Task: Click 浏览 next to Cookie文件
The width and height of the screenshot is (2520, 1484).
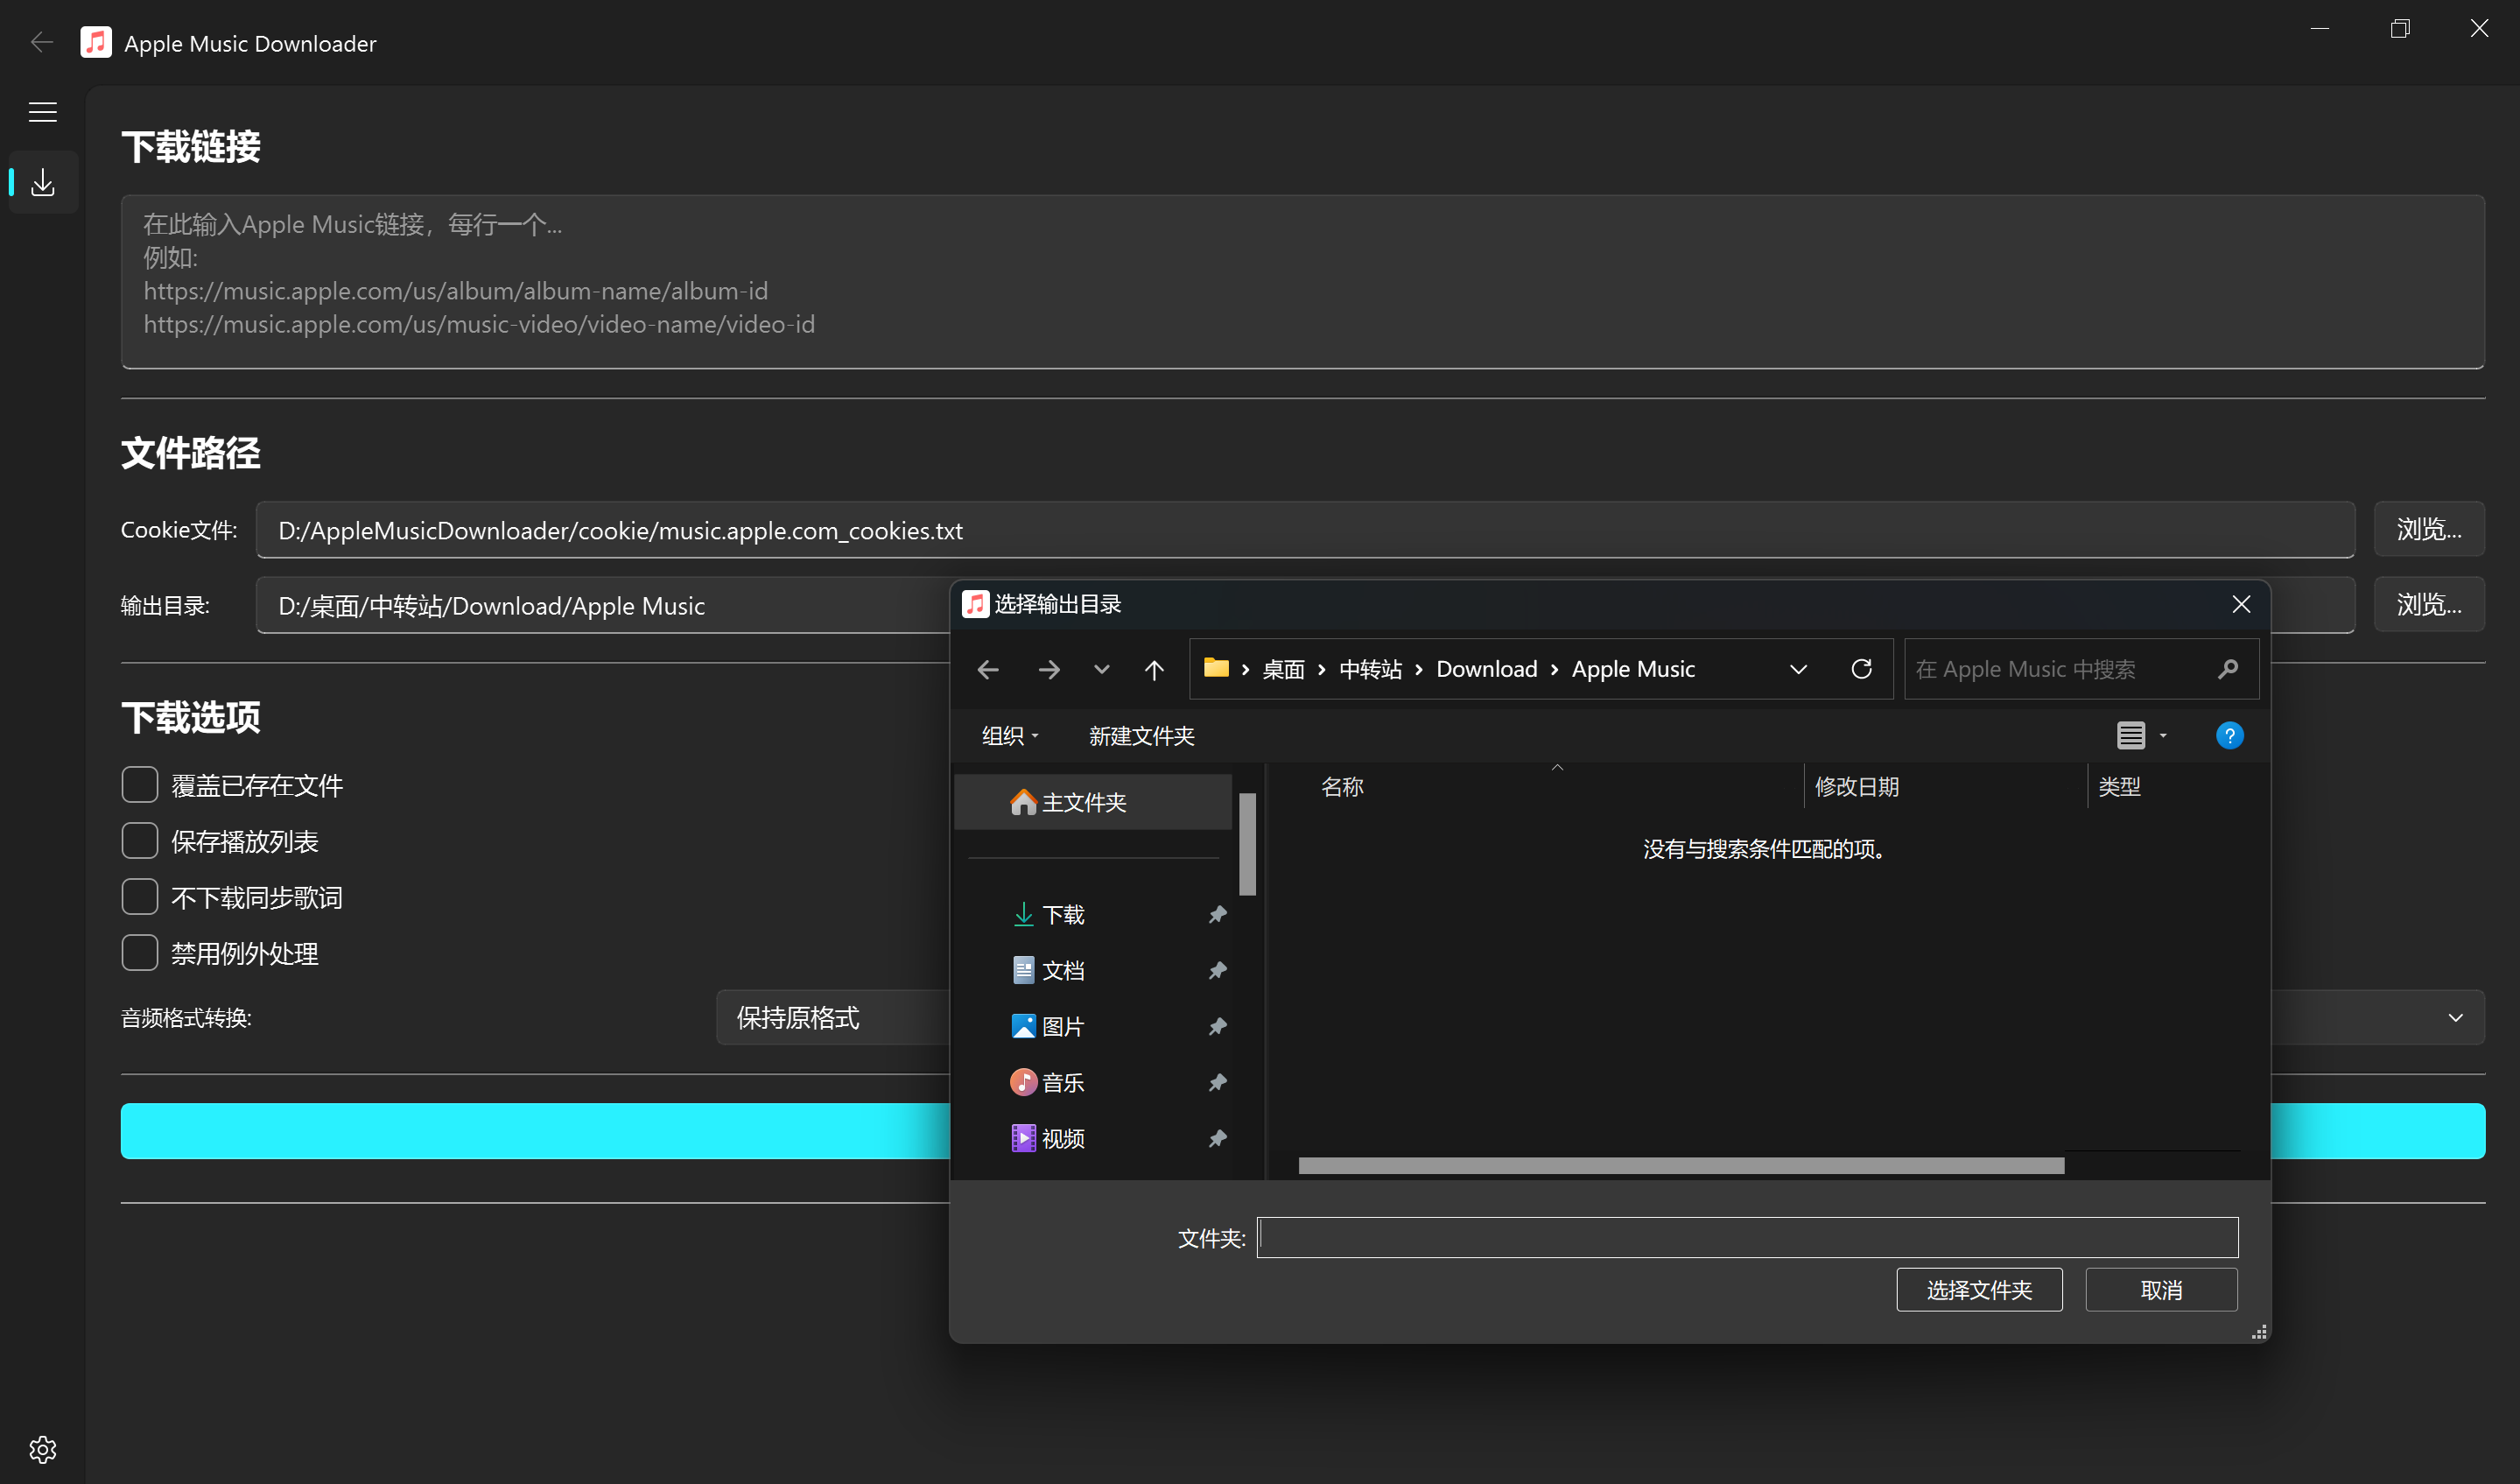Action: (2428, 529)
